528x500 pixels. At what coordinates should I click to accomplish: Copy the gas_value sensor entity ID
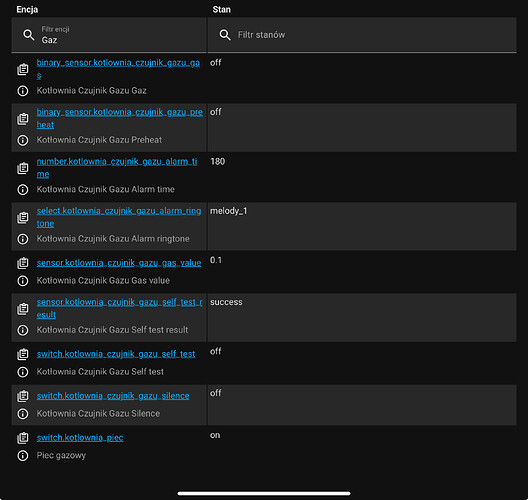(23, 263)
